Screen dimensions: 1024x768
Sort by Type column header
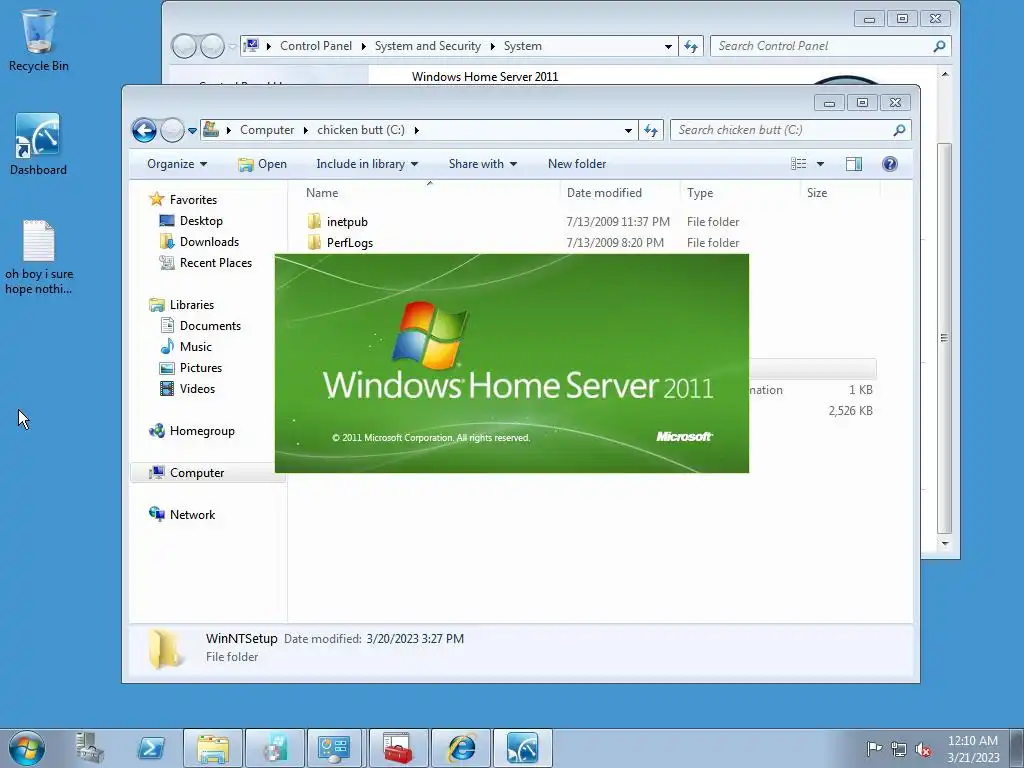(740, 193)
